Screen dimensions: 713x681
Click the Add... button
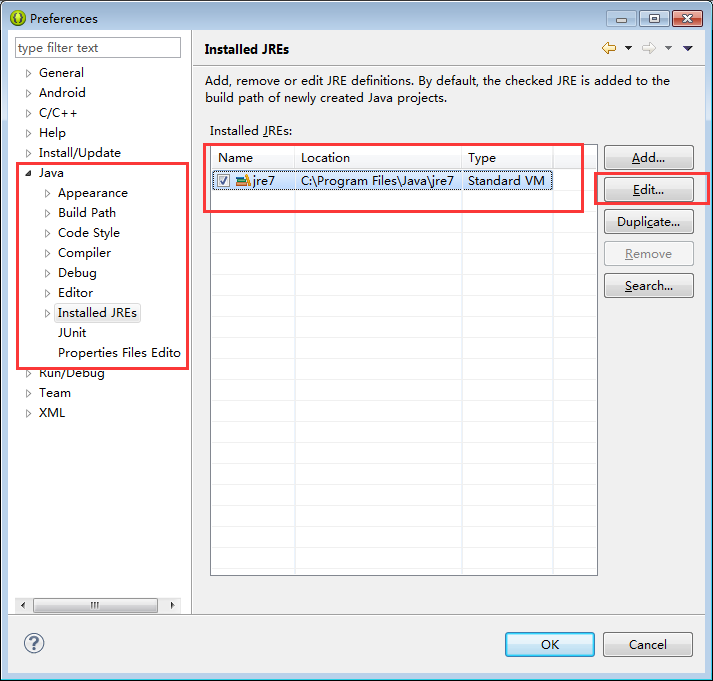pos(648,158)
